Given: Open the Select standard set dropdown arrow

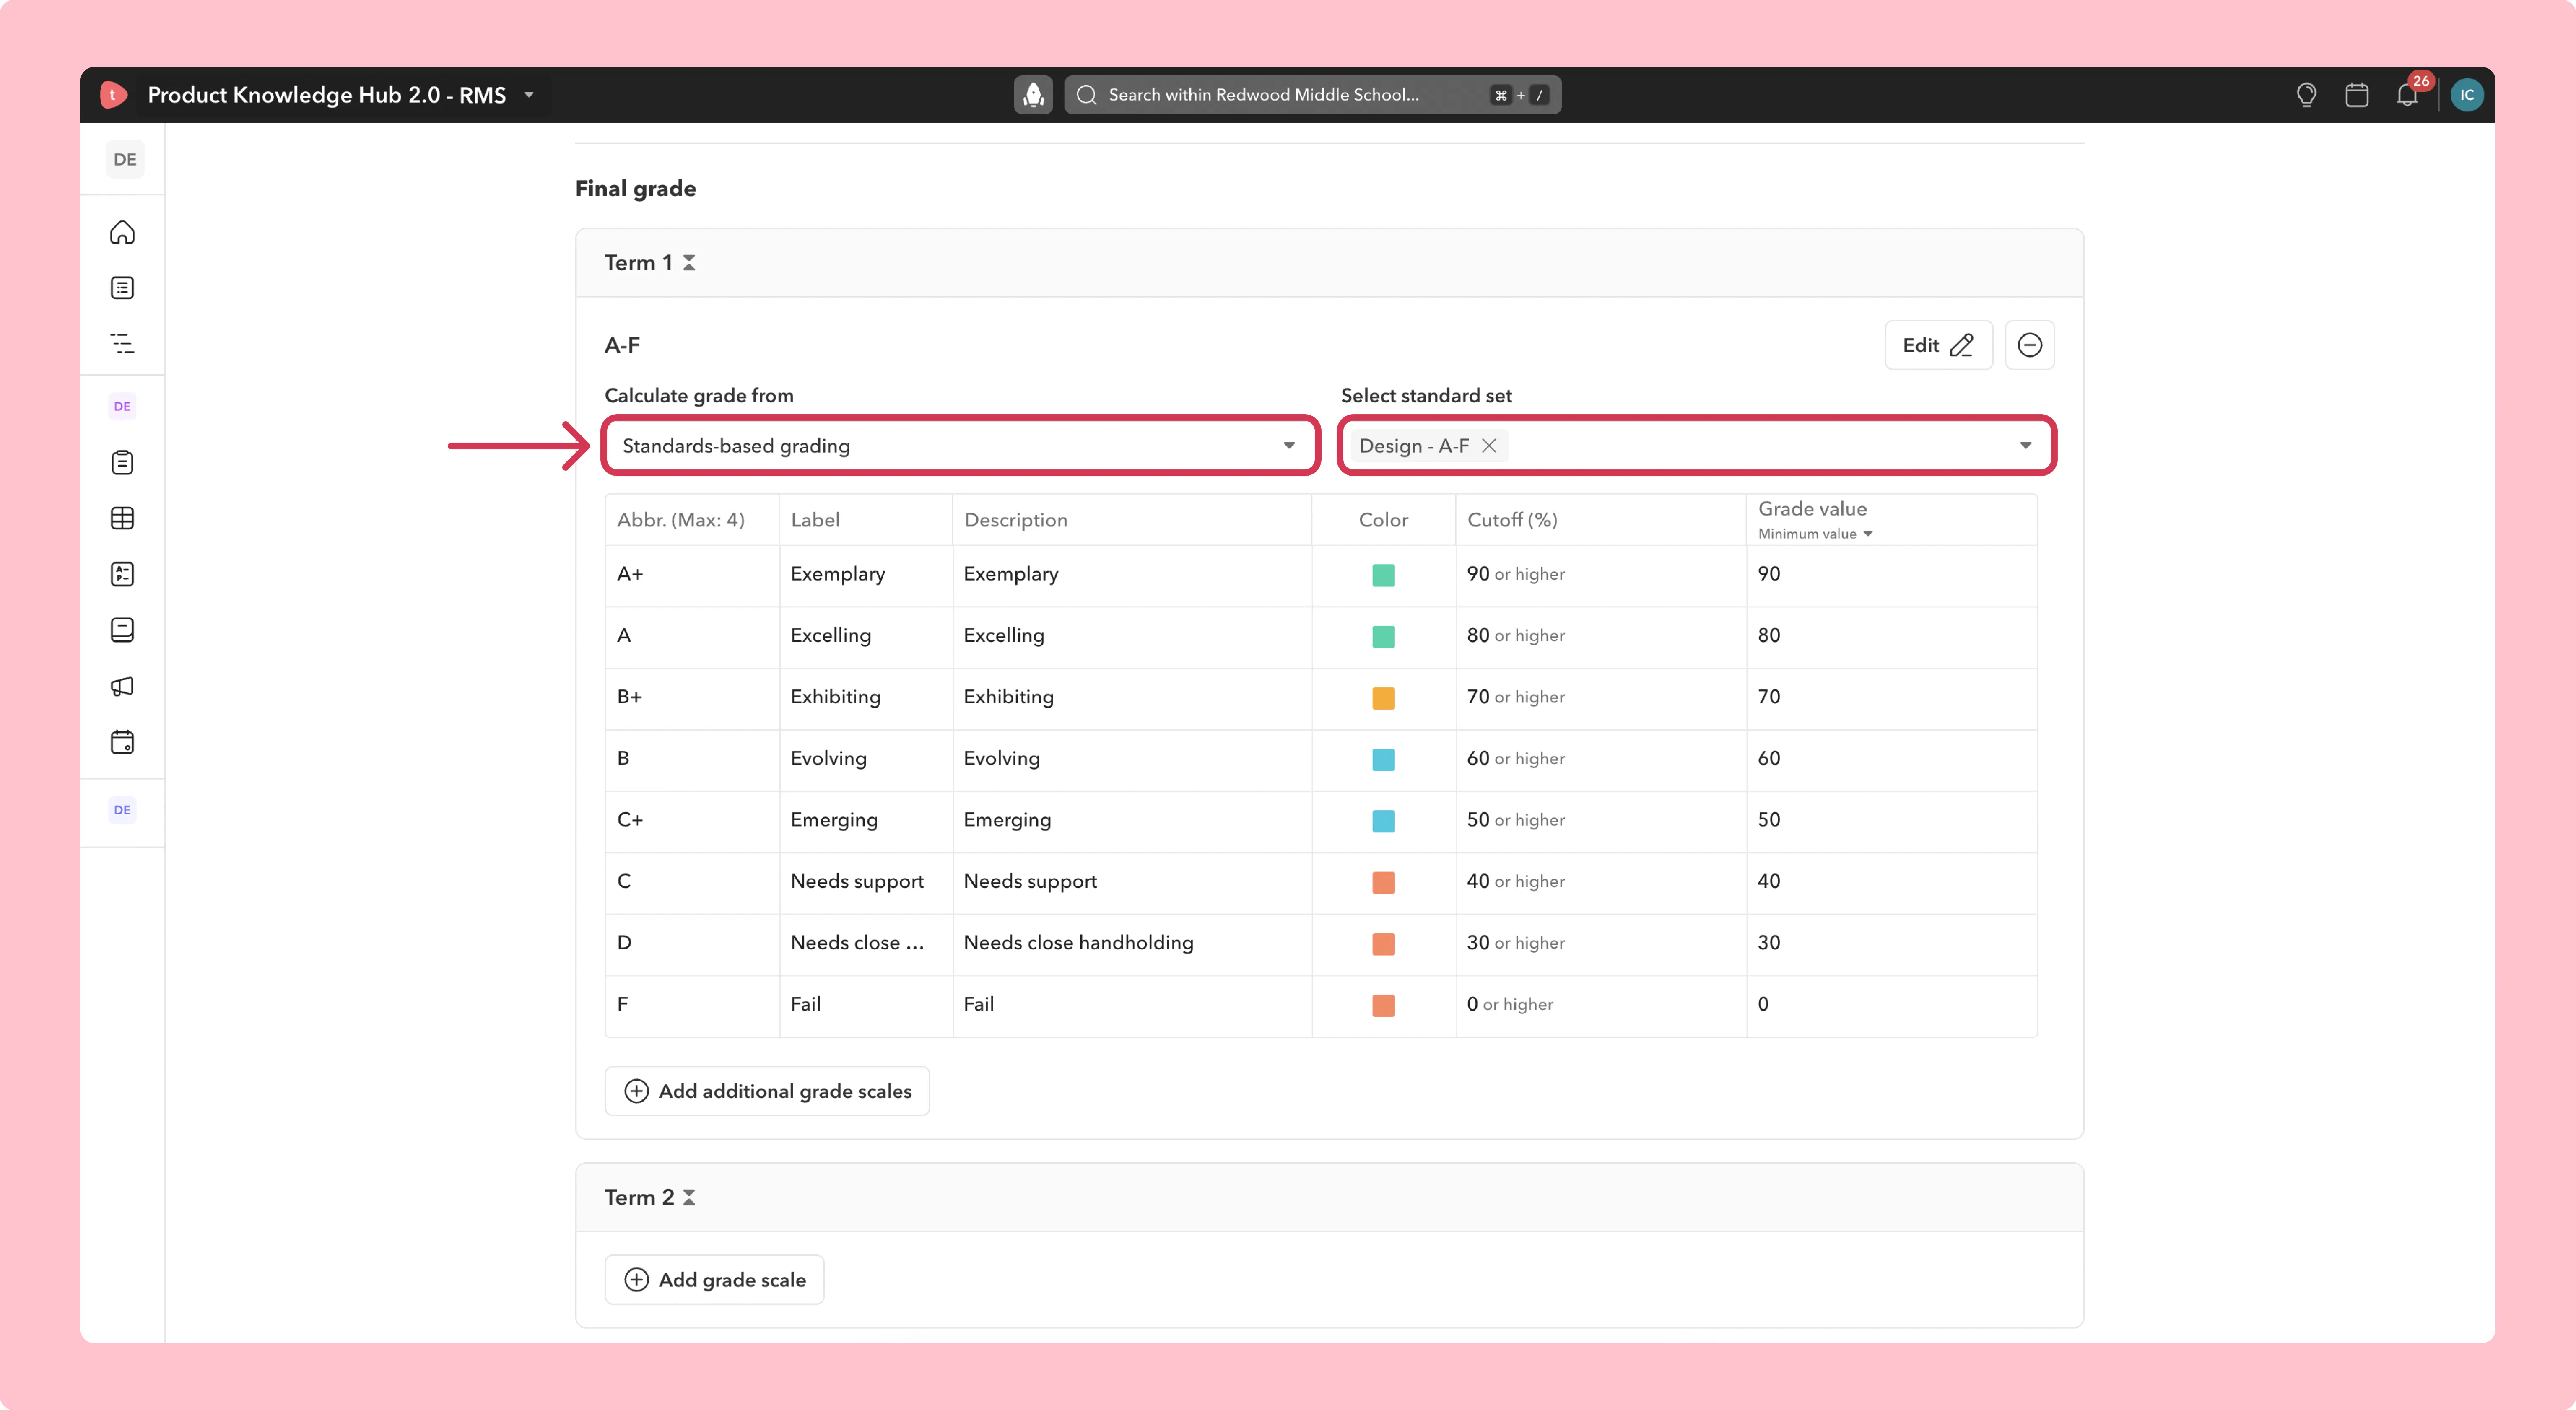Looking at the screenshot, I should click(2025, 446).
